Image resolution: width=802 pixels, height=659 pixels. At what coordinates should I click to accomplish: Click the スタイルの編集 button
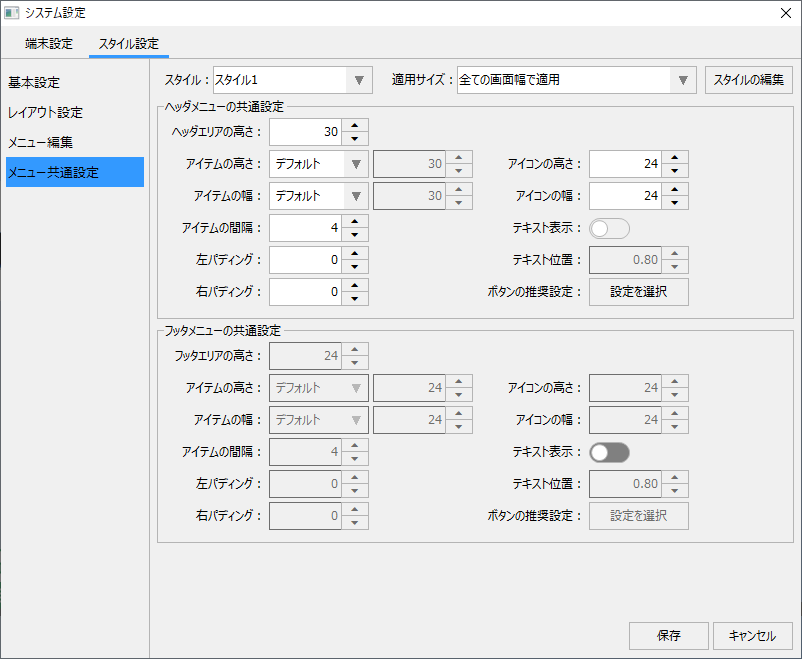point(749,80)
